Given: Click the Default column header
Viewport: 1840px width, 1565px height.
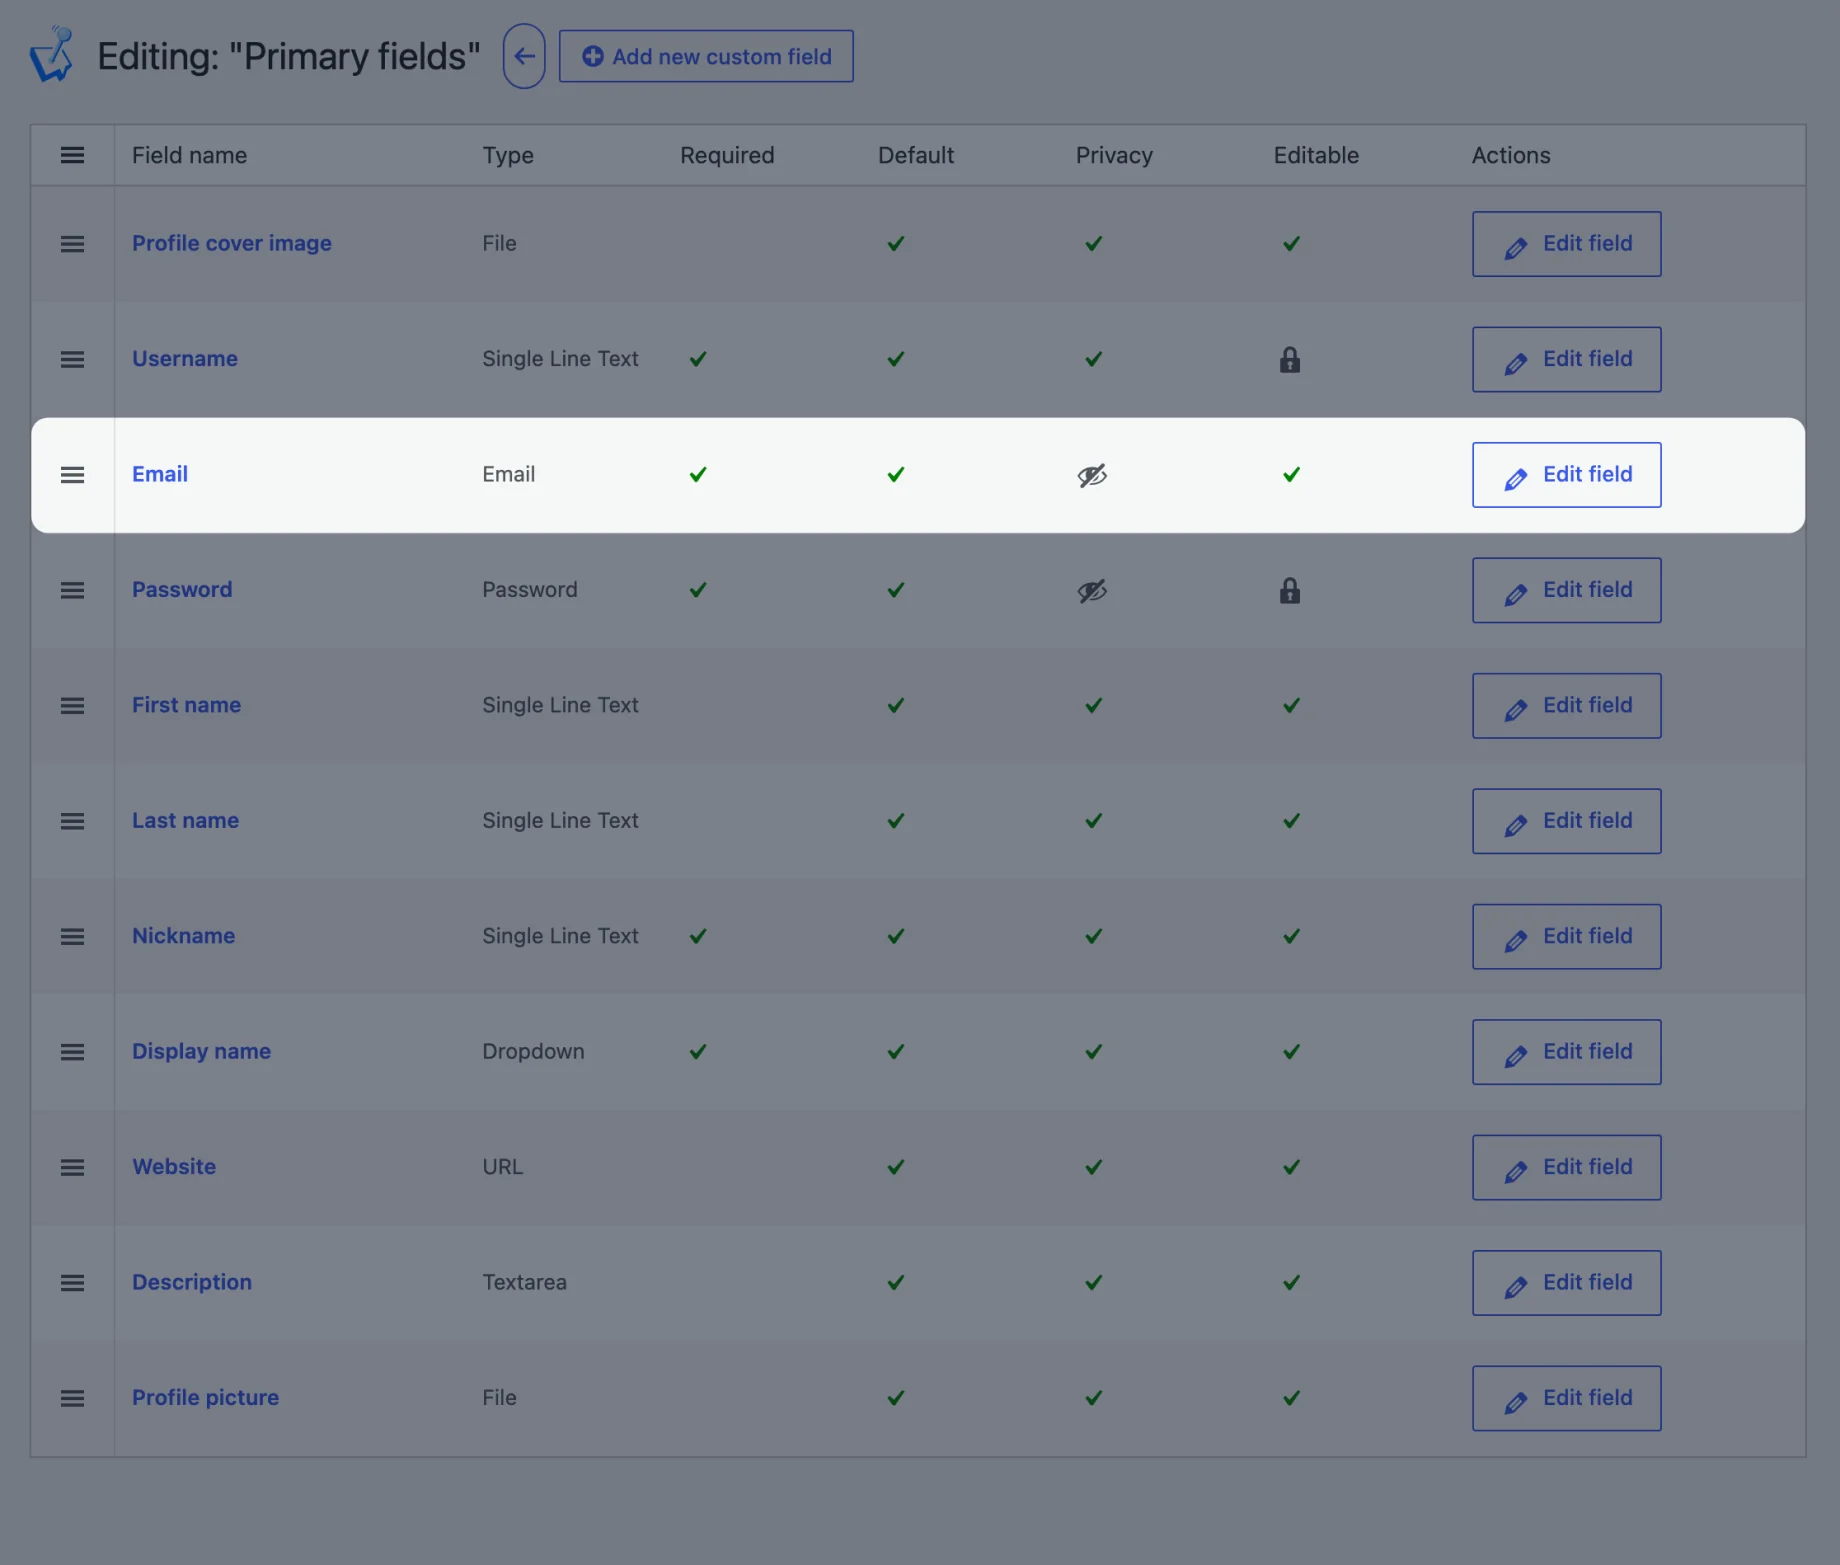Looking at the screenshot, I should tap(916, 155).
